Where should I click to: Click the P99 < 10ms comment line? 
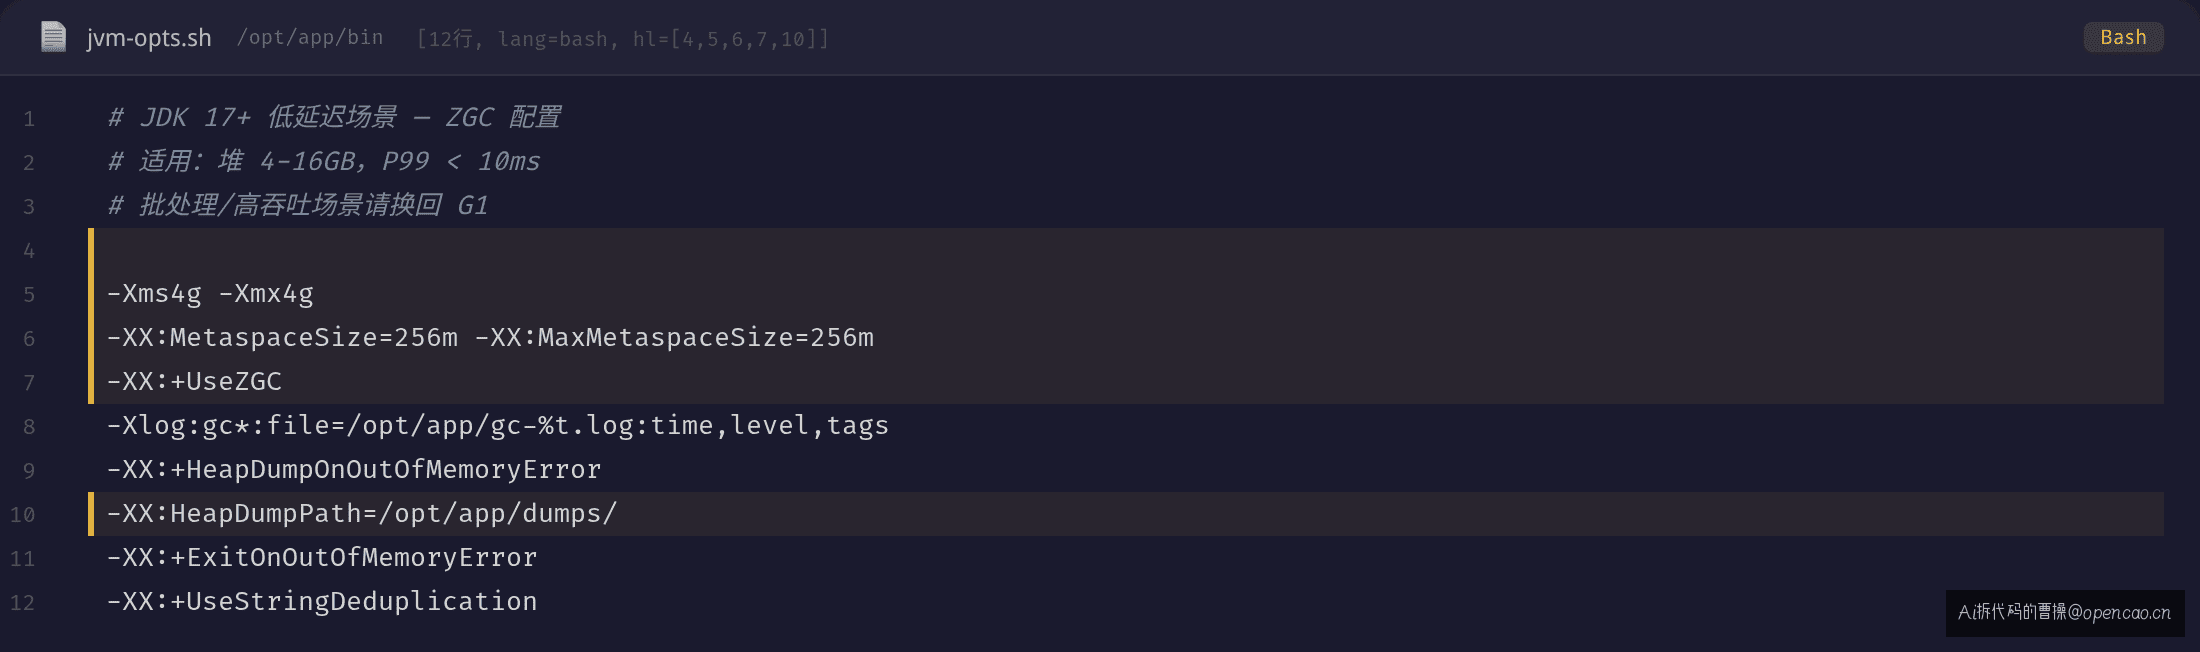tap(324, 162)
